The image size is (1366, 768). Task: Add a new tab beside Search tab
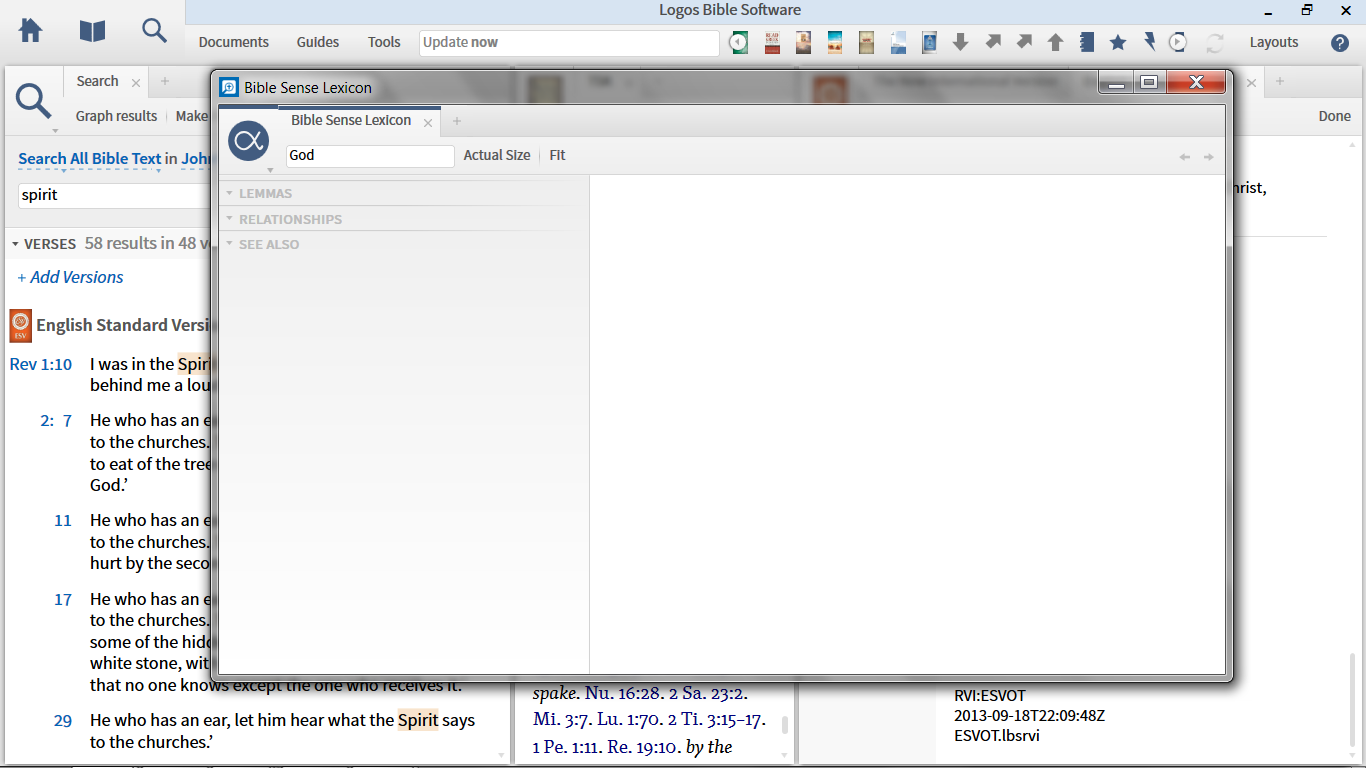click(165, 81)
